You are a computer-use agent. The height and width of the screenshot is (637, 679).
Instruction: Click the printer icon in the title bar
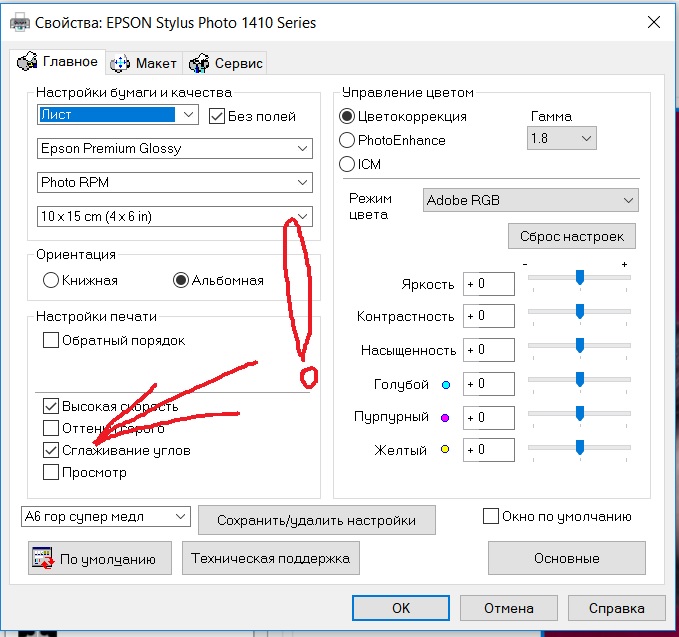click(19, 23)
